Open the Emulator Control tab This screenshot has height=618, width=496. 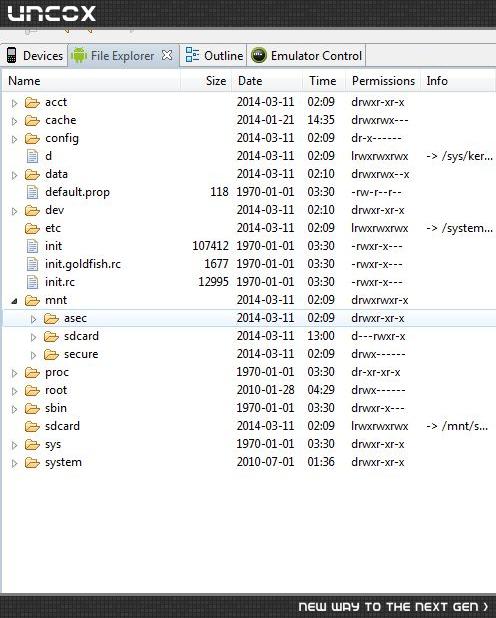306,56
